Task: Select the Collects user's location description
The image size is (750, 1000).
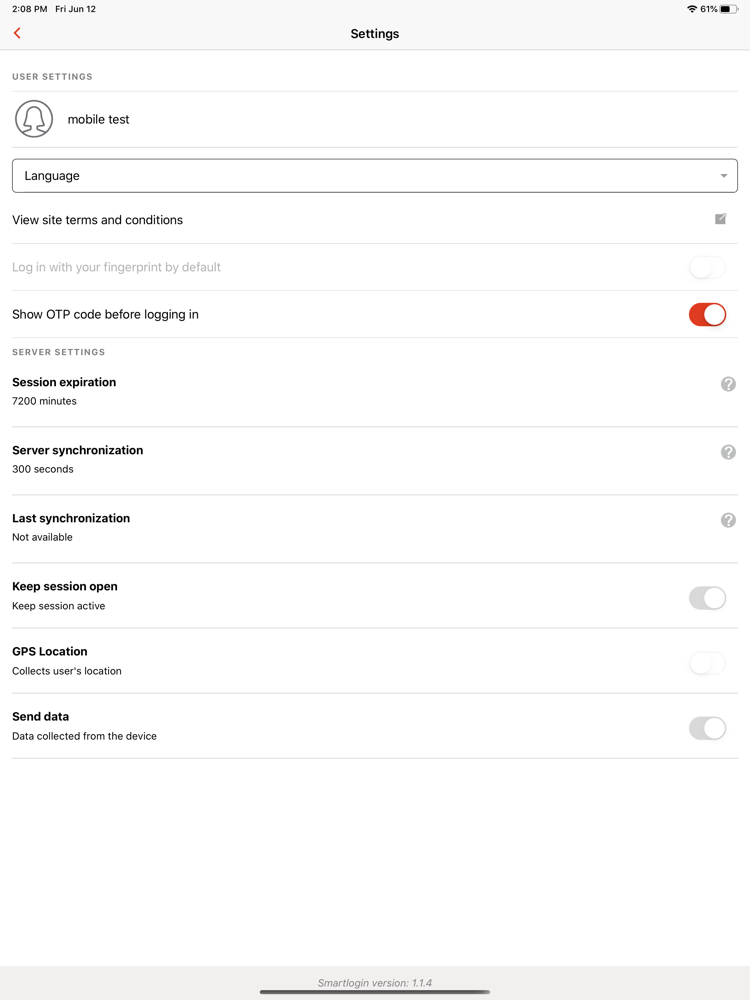Action: point(67,671)
